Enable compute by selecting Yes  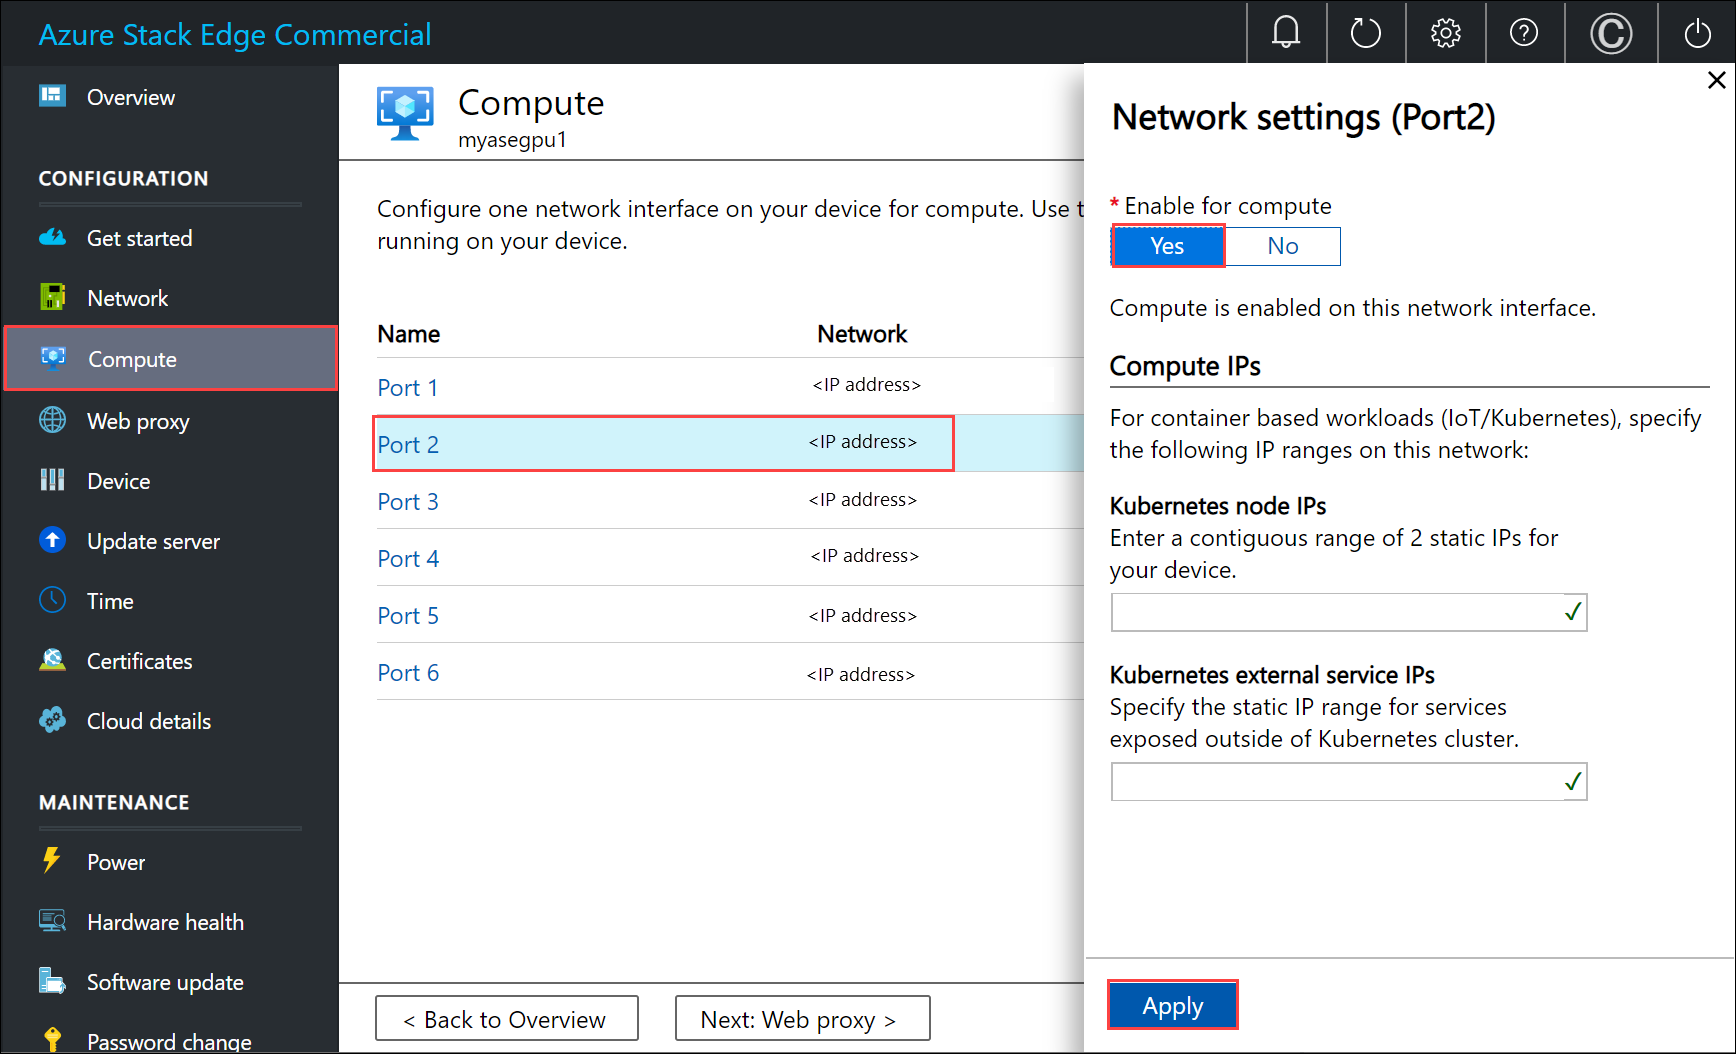pyautogui.click(x=1167, y=246)
